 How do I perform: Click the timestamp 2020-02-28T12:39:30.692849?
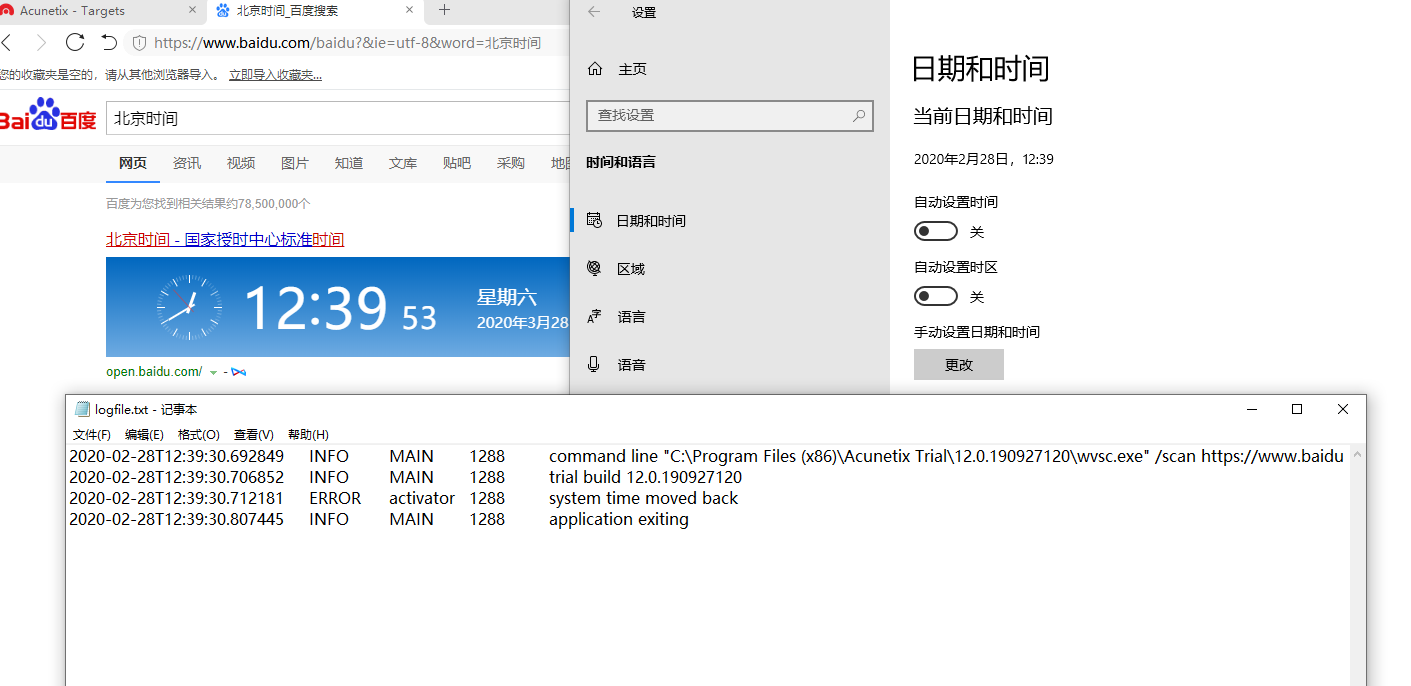pos(176,456)
